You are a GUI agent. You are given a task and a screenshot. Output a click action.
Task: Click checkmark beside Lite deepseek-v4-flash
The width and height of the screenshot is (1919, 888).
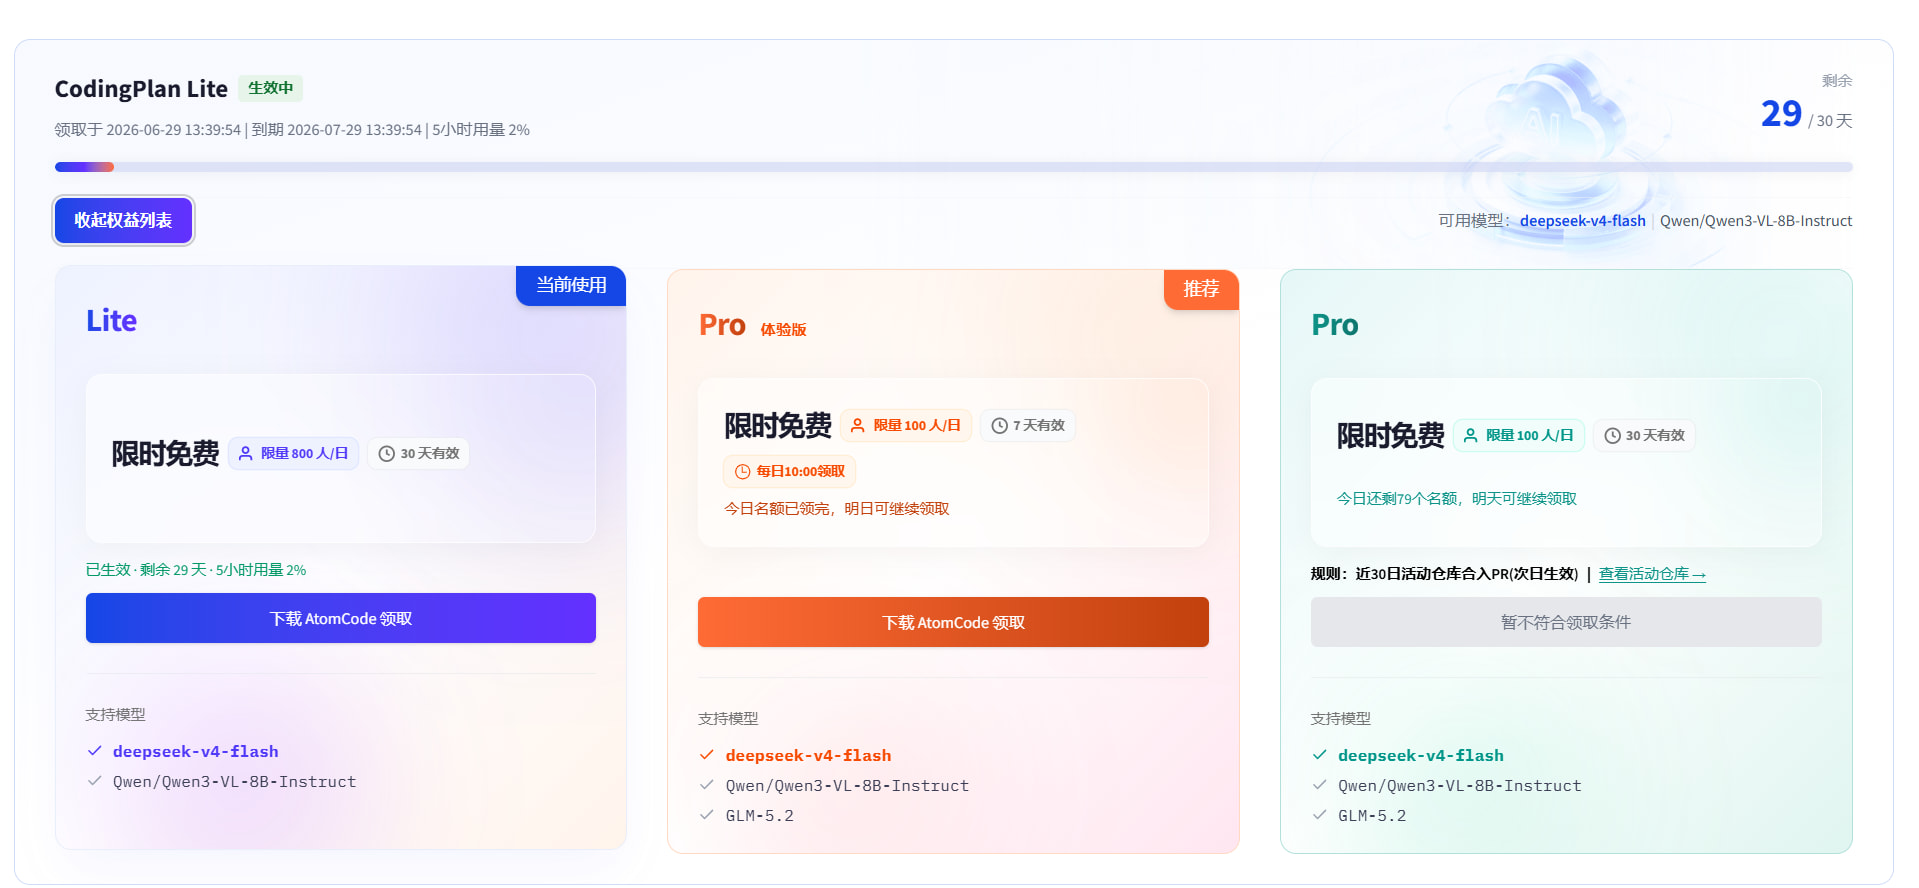point(95,751)
